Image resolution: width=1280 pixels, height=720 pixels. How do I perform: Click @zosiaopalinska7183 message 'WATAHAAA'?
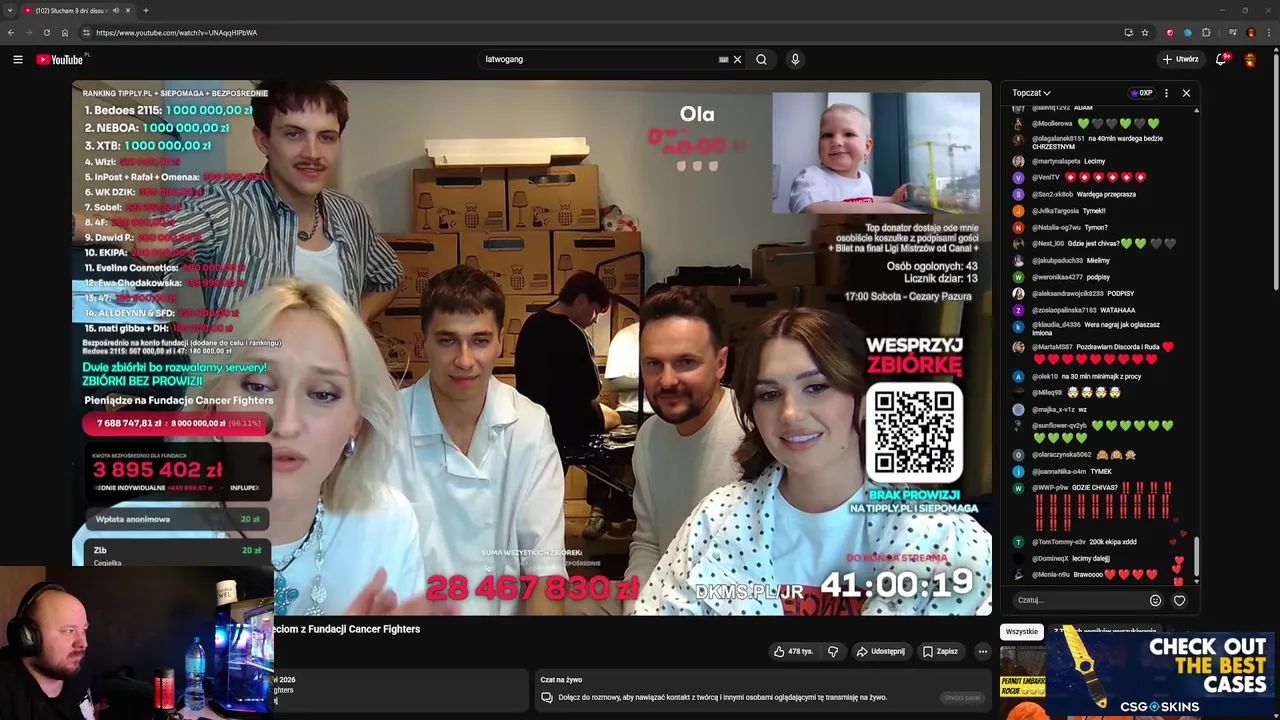coord(1118,310)
